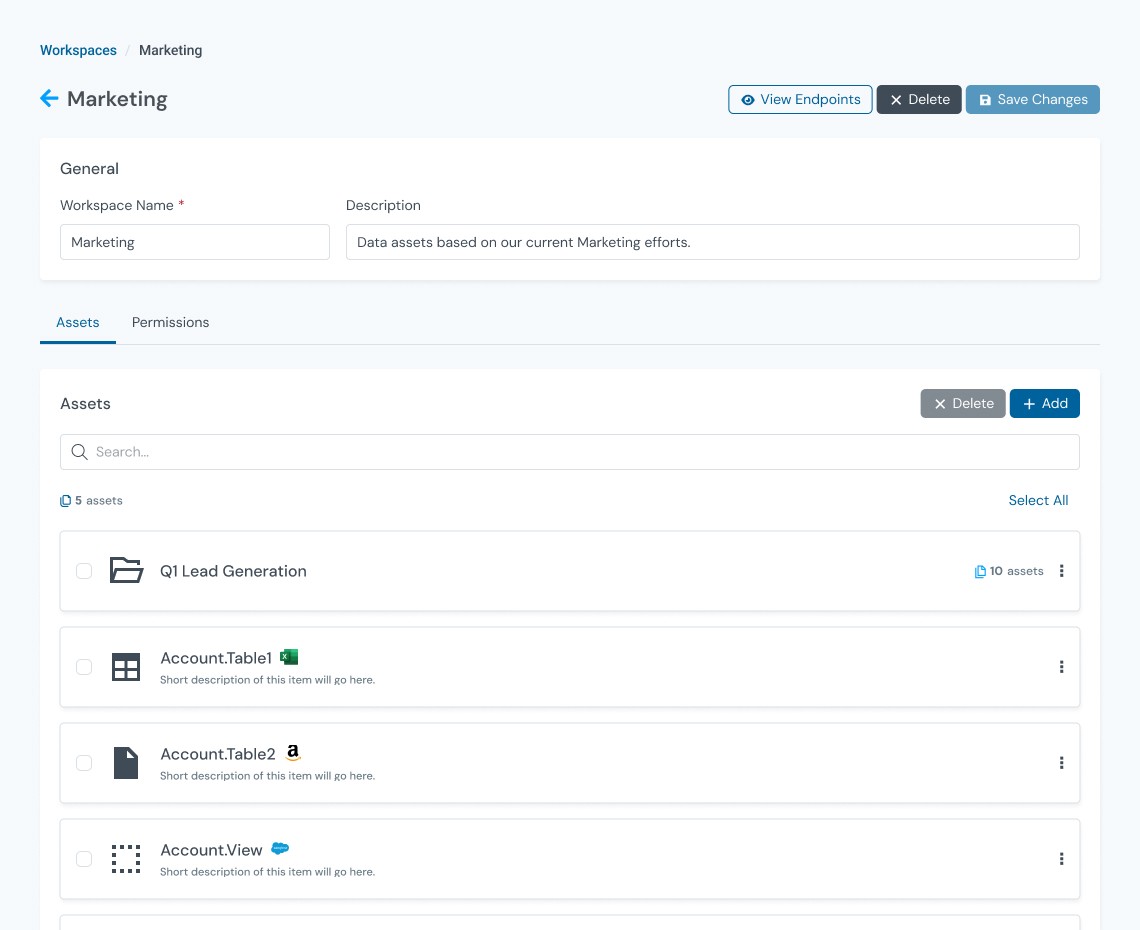Open the Workspaces breadcrumb link
The width and height of the screenshot is (1140, 930).
(x=78, y=50)
